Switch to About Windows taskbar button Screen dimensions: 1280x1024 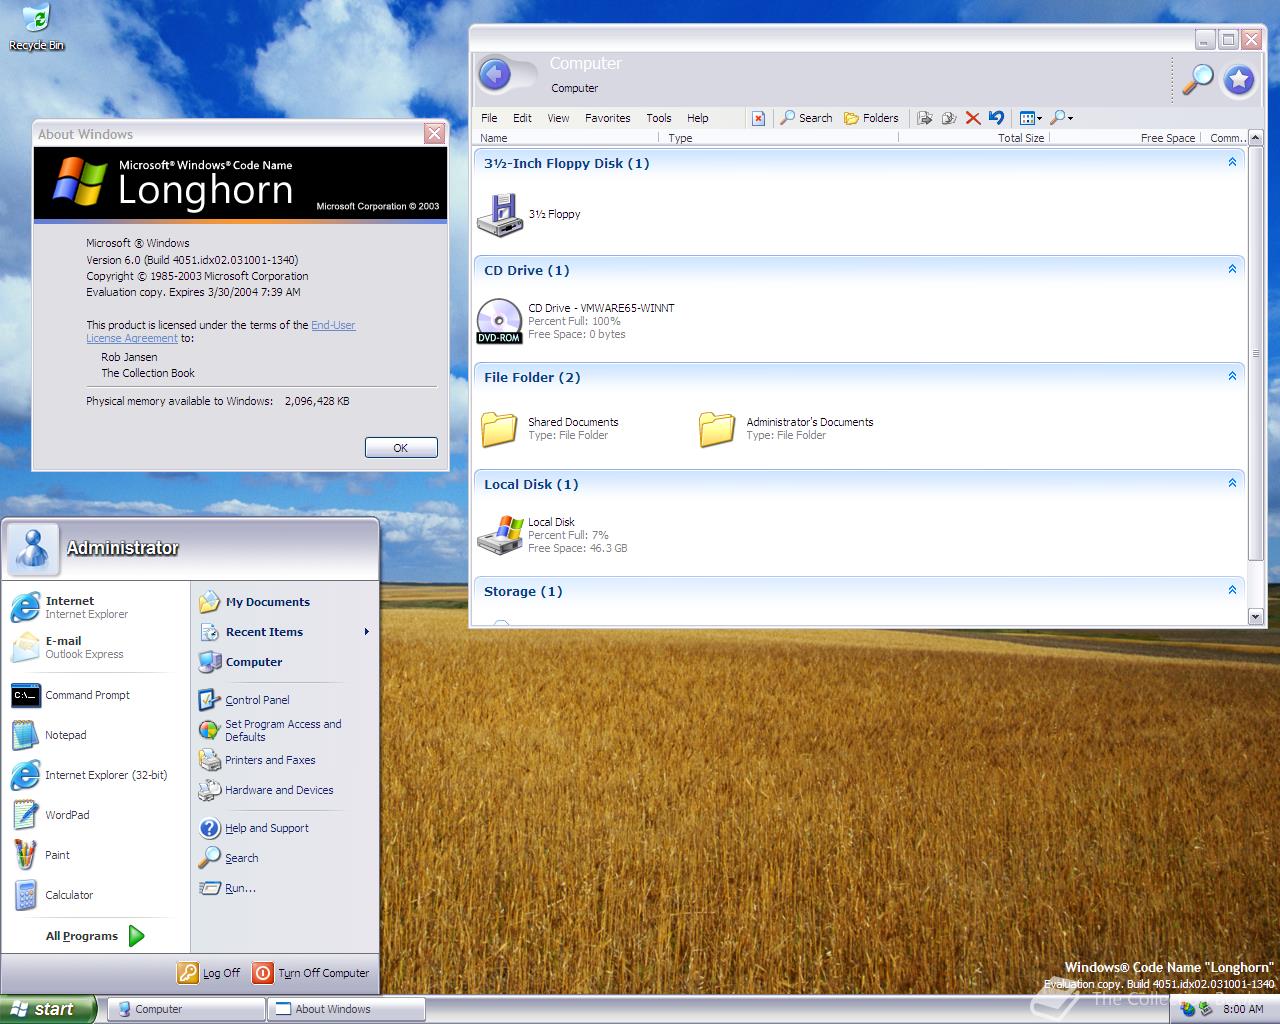pos(347,1009)
